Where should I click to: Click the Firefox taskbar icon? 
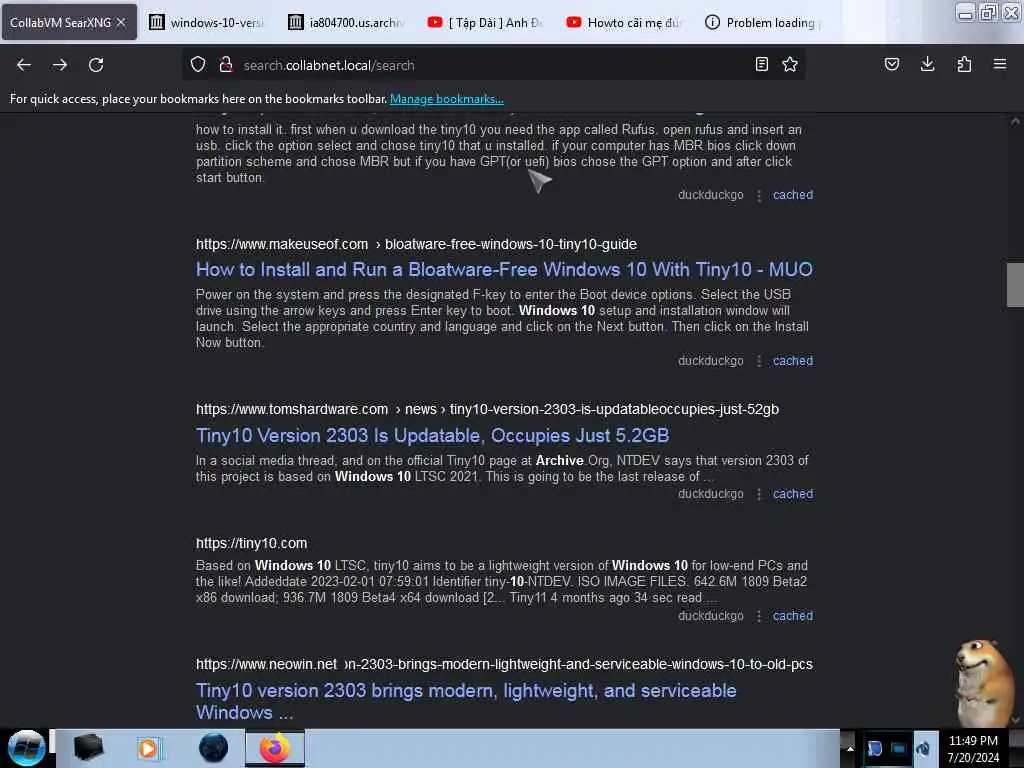[275, 748]
